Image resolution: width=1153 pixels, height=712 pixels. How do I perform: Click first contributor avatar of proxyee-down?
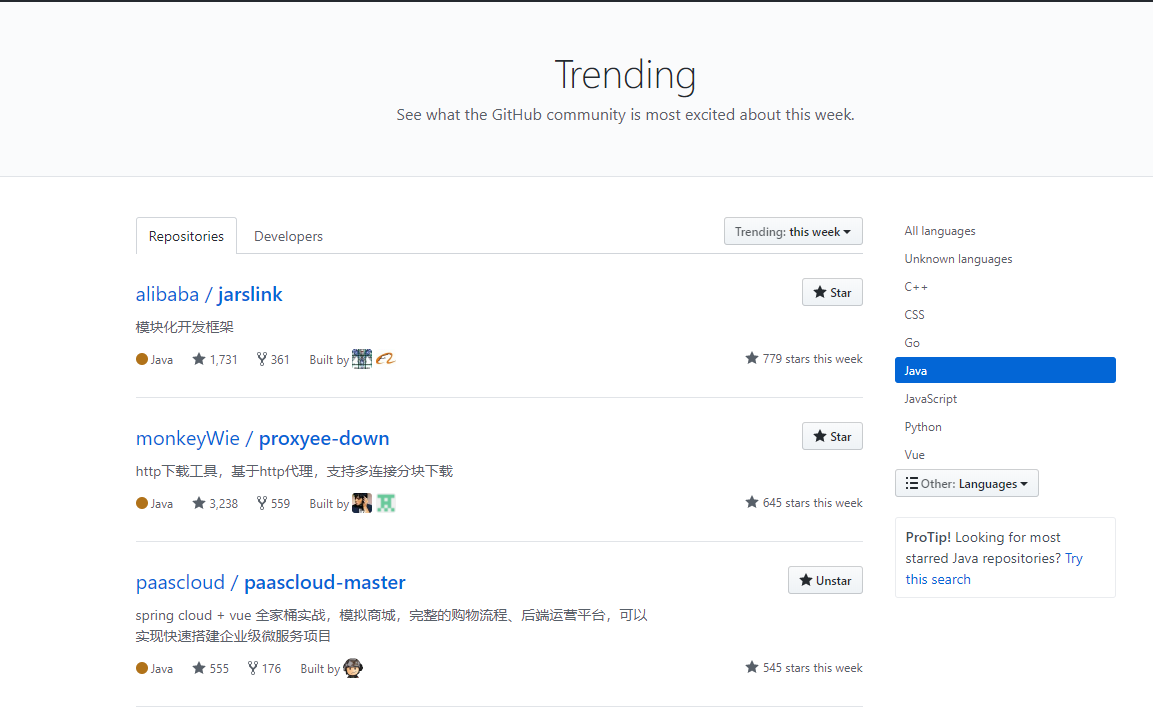362,503
